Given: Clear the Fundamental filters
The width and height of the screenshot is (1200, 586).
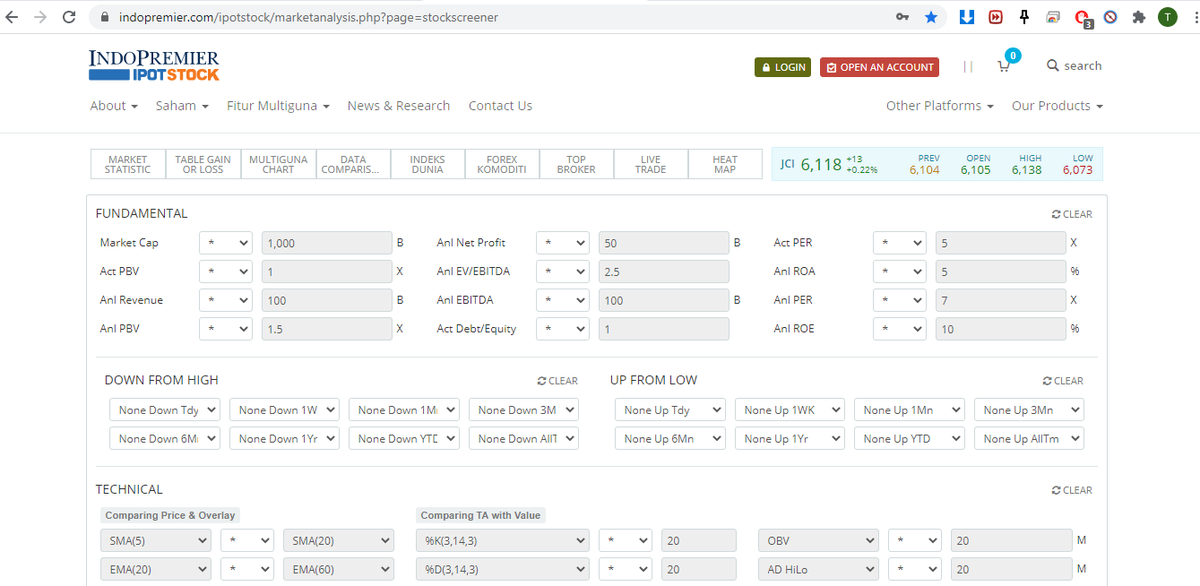Looking at the screenshot, I should pyautogui.click(x=1071, y=214).
